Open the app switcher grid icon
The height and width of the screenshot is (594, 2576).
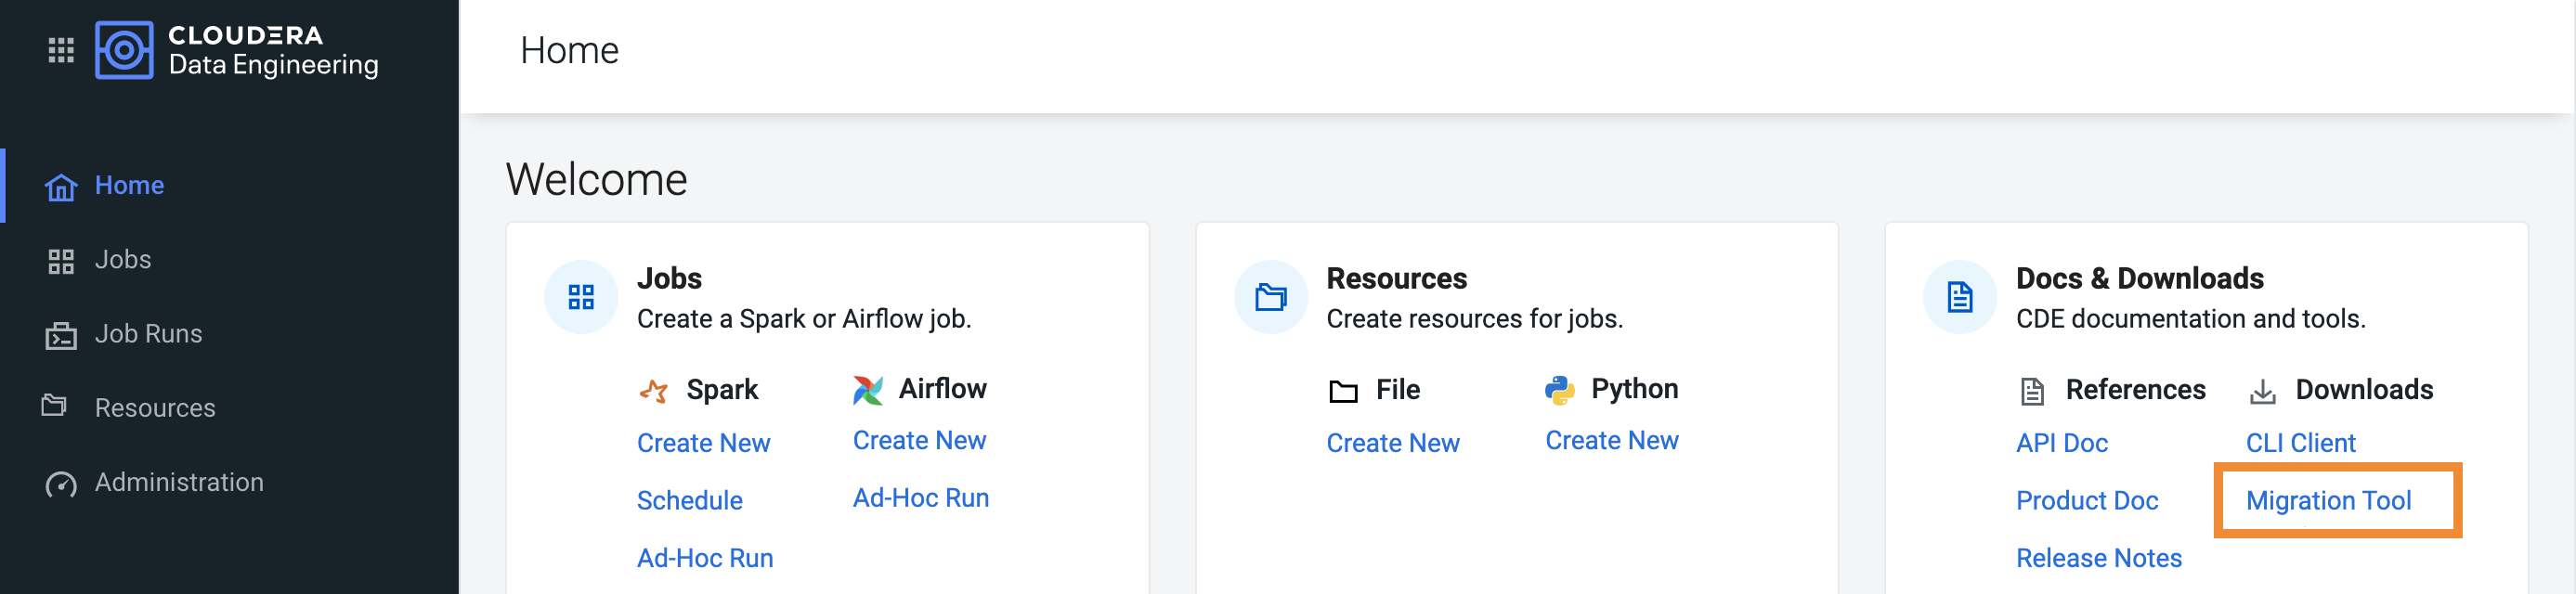61,50
